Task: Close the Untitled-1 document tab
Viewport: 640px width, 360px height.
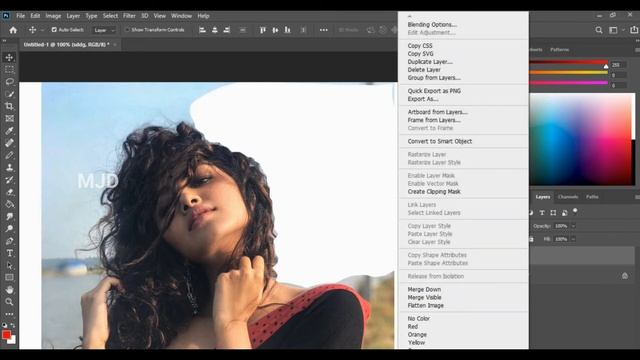Action: (x=115, y=44)
